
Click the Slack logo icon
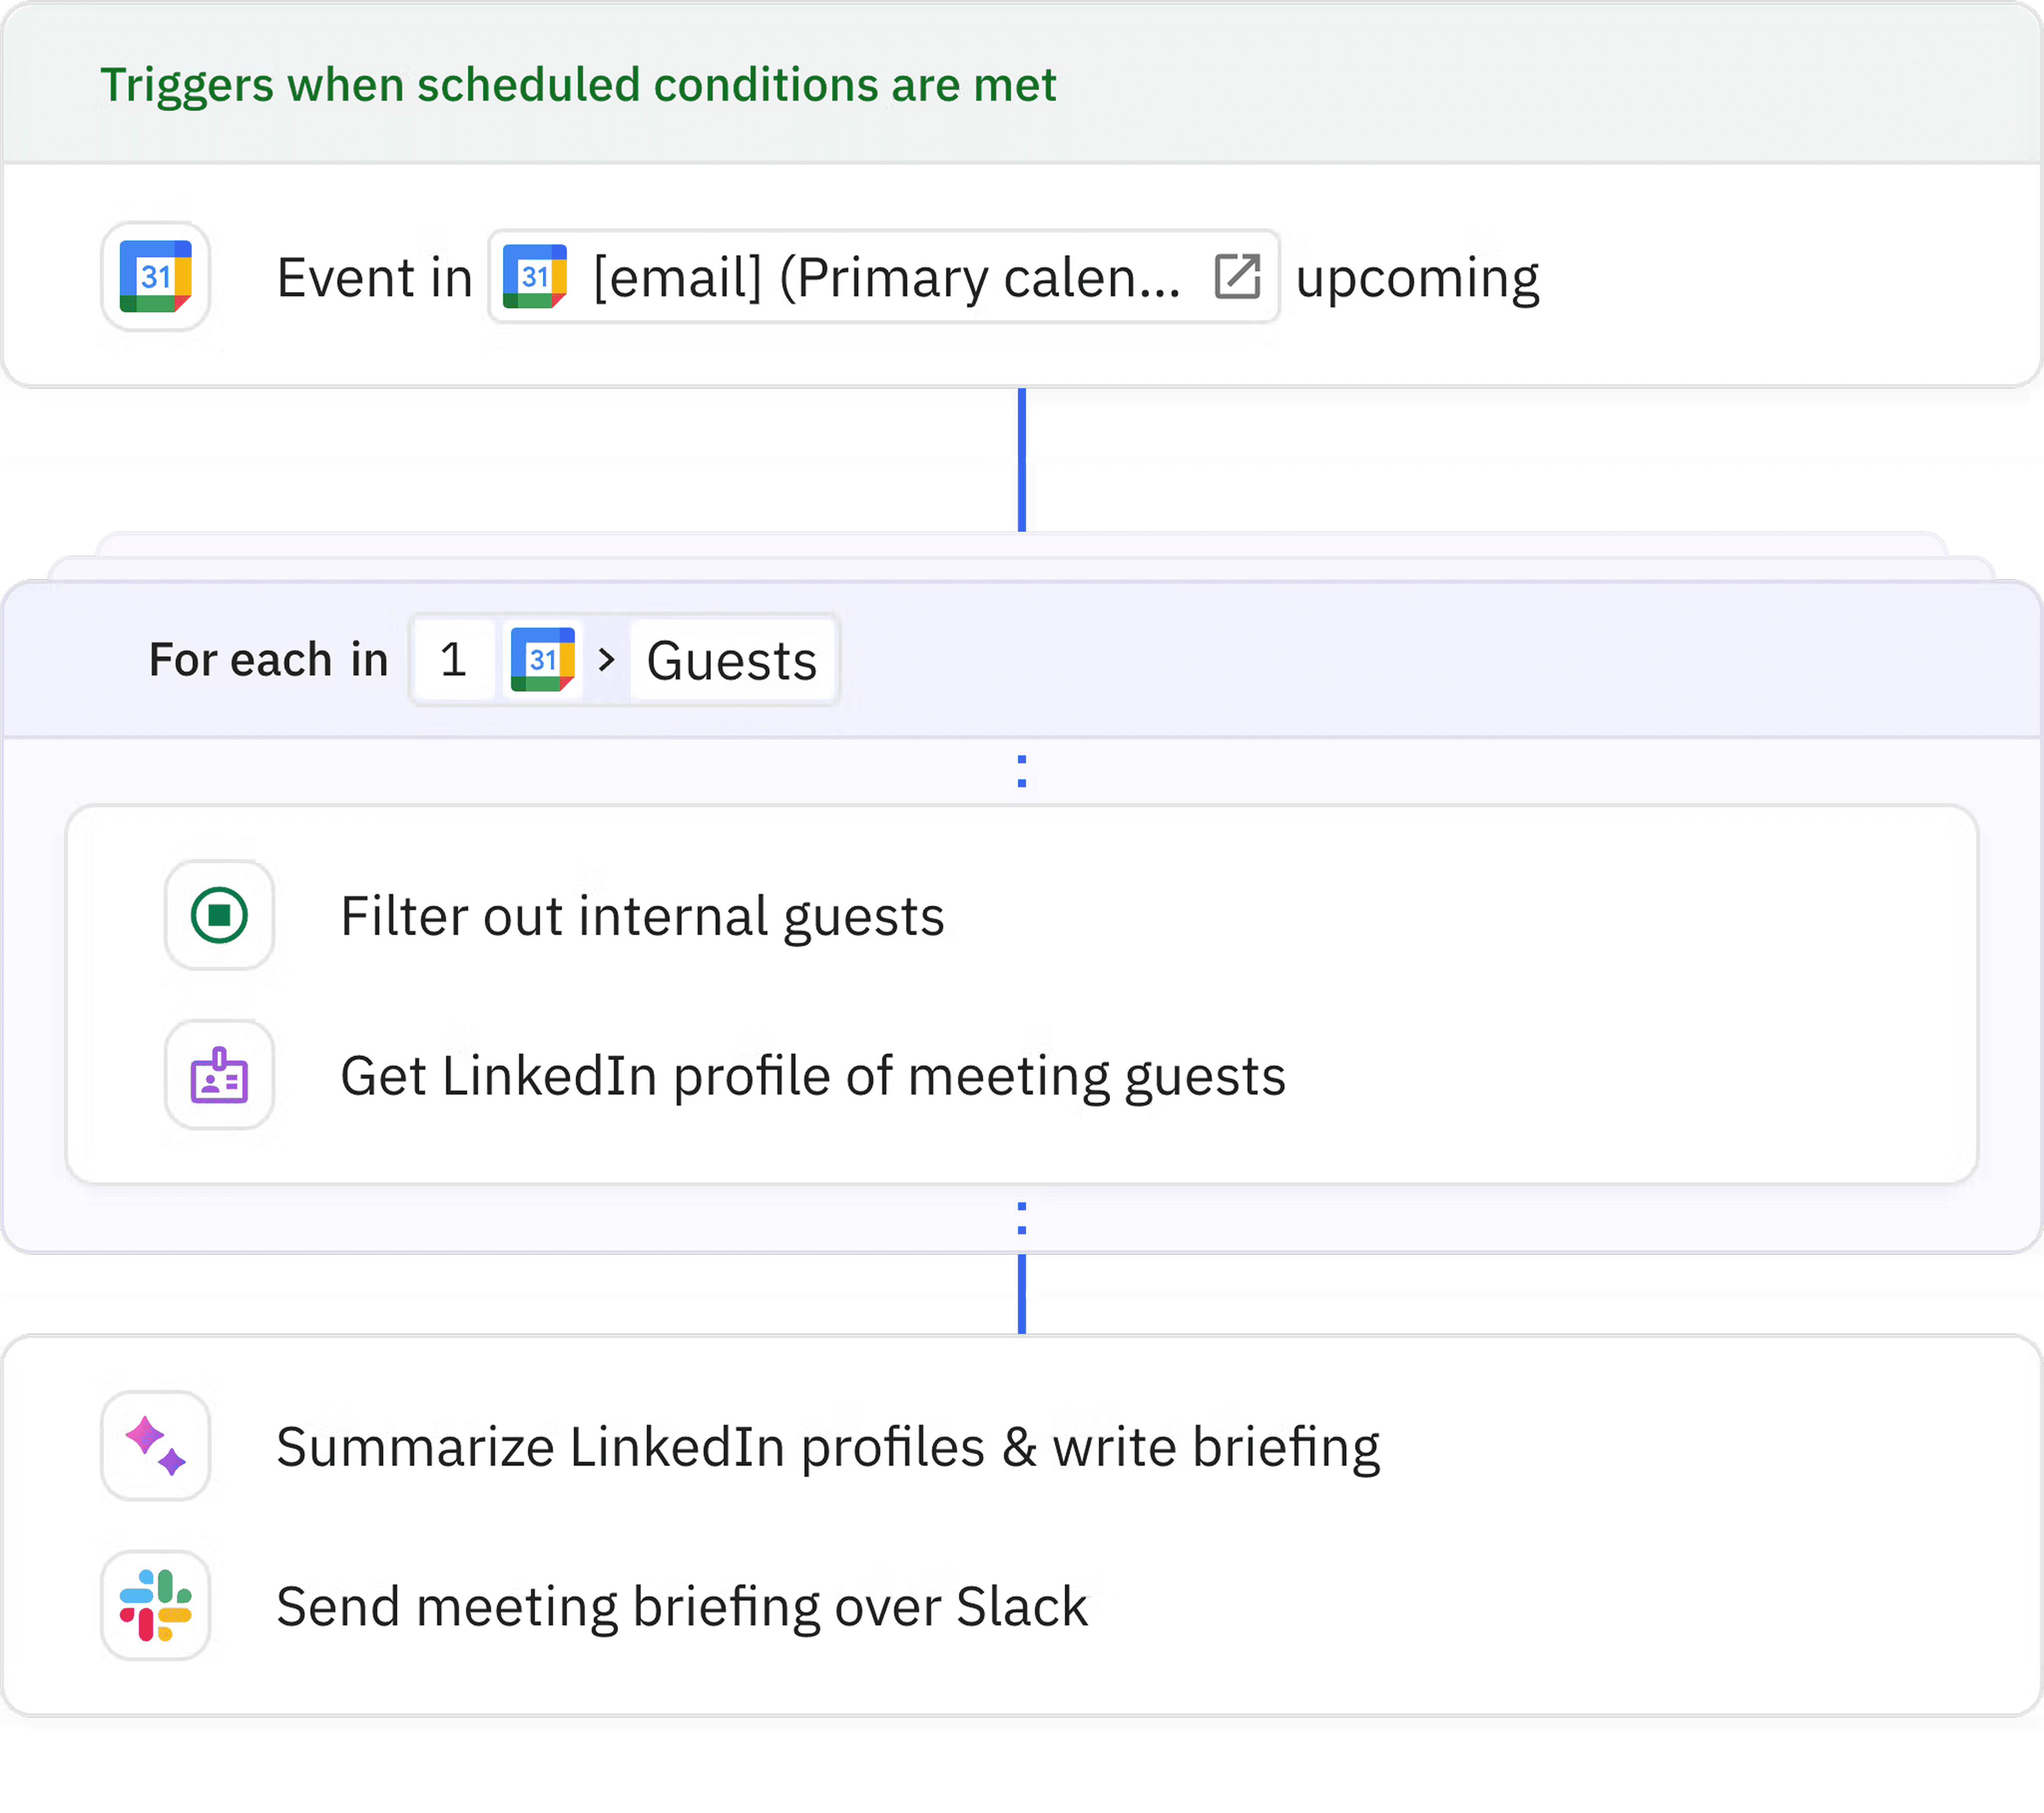[x=155, y=1606]
